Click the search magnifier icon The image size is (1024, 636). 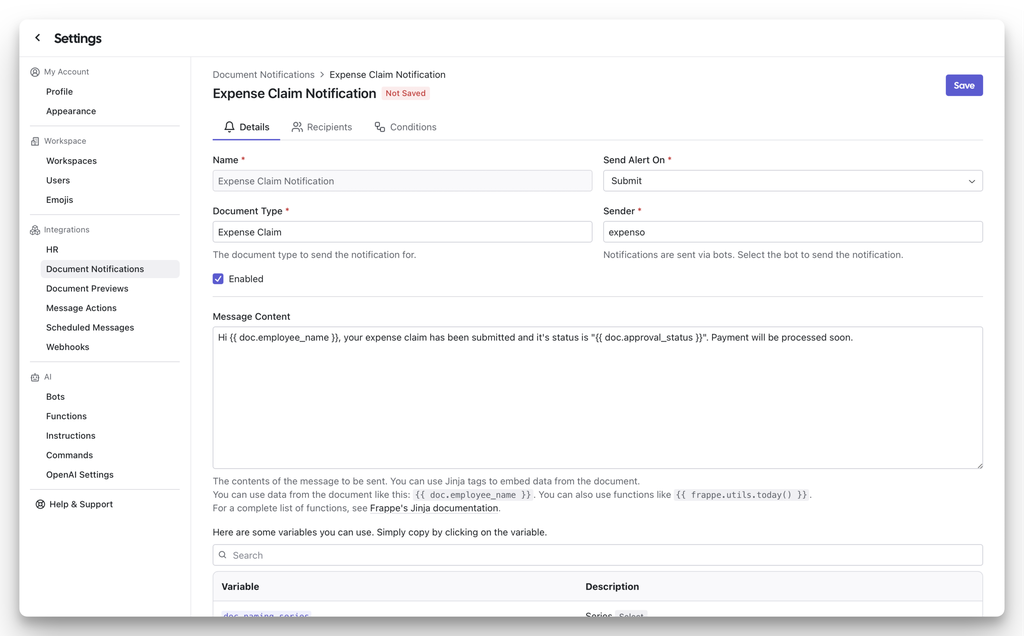pyautogui.click(x=223, y=555)
